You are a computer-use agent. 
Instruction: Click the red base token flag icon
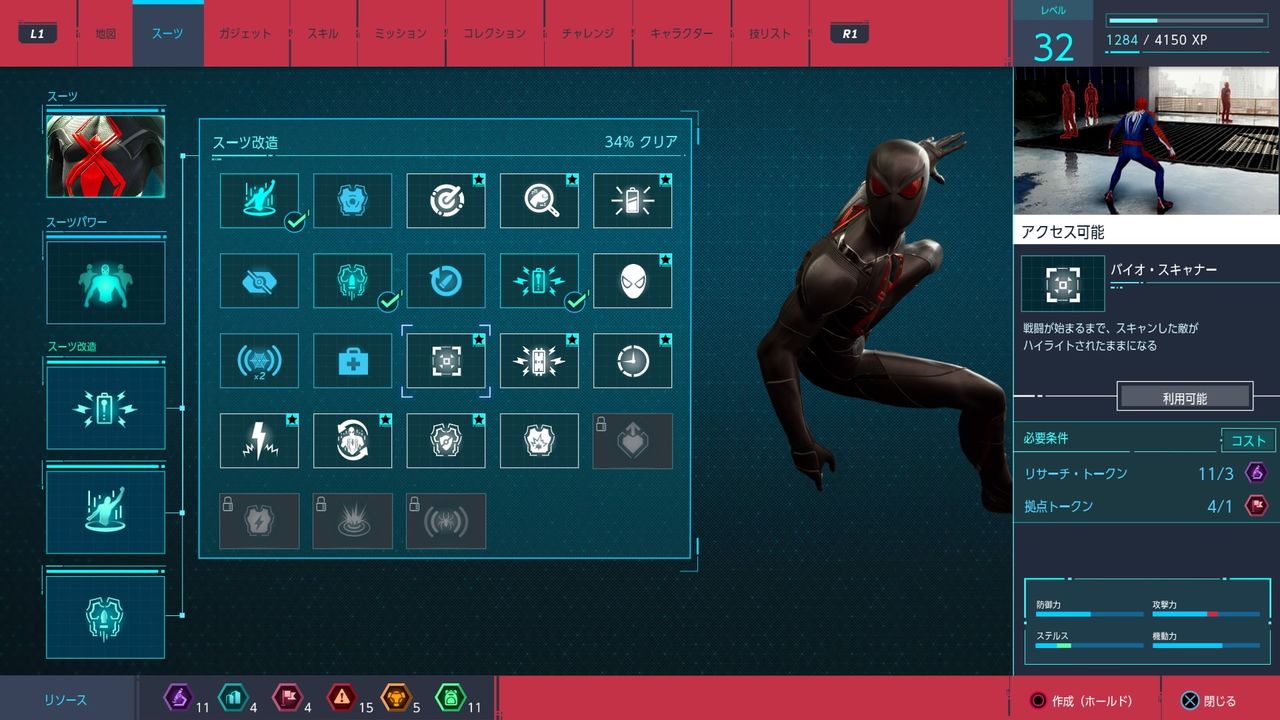click(287, 697)
